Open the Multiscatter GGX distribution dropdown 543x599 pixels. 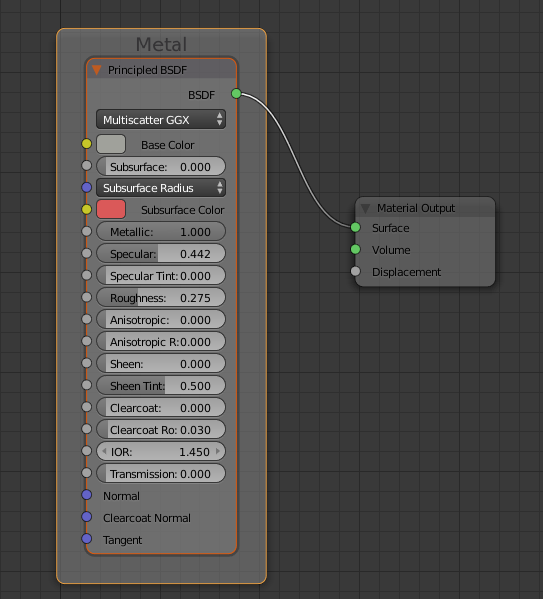161,120
